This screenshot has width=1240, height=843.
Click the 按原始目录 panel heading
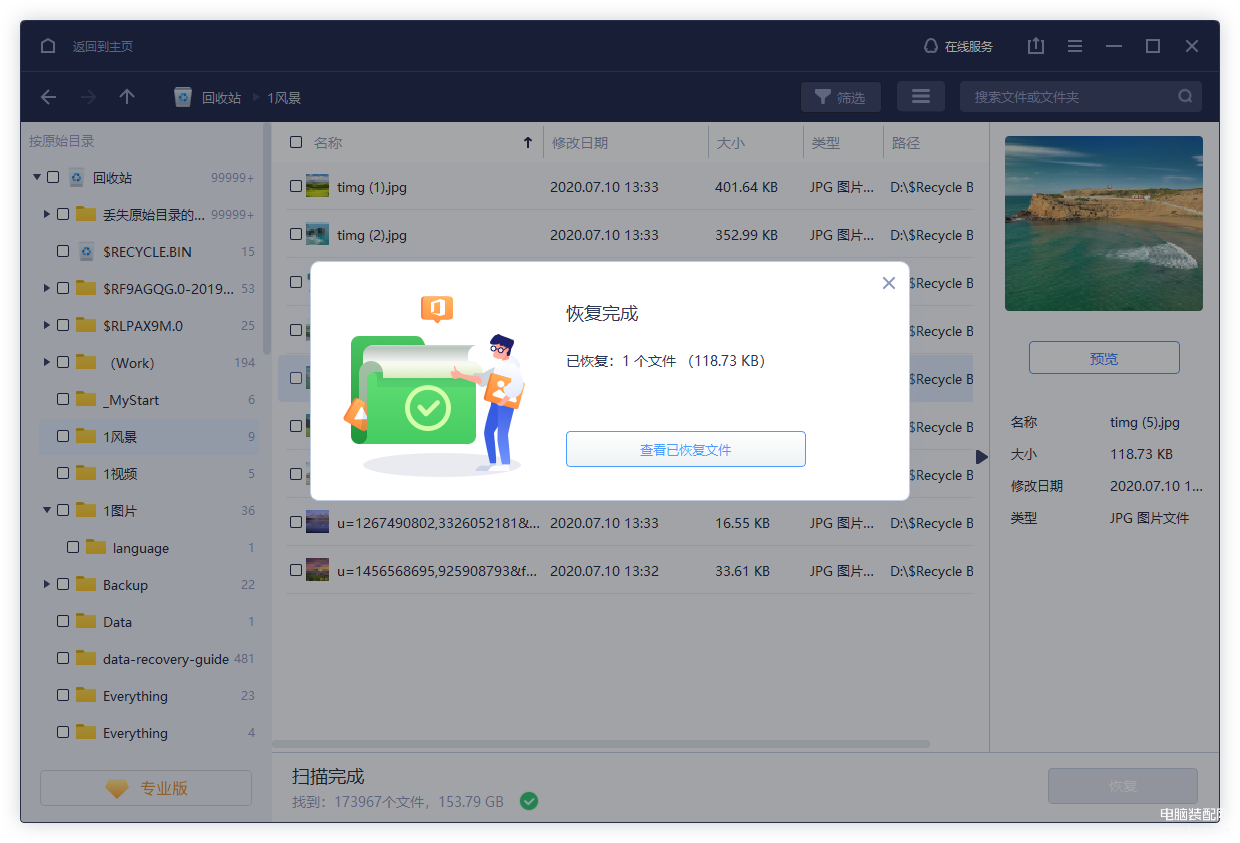[62, 141]
